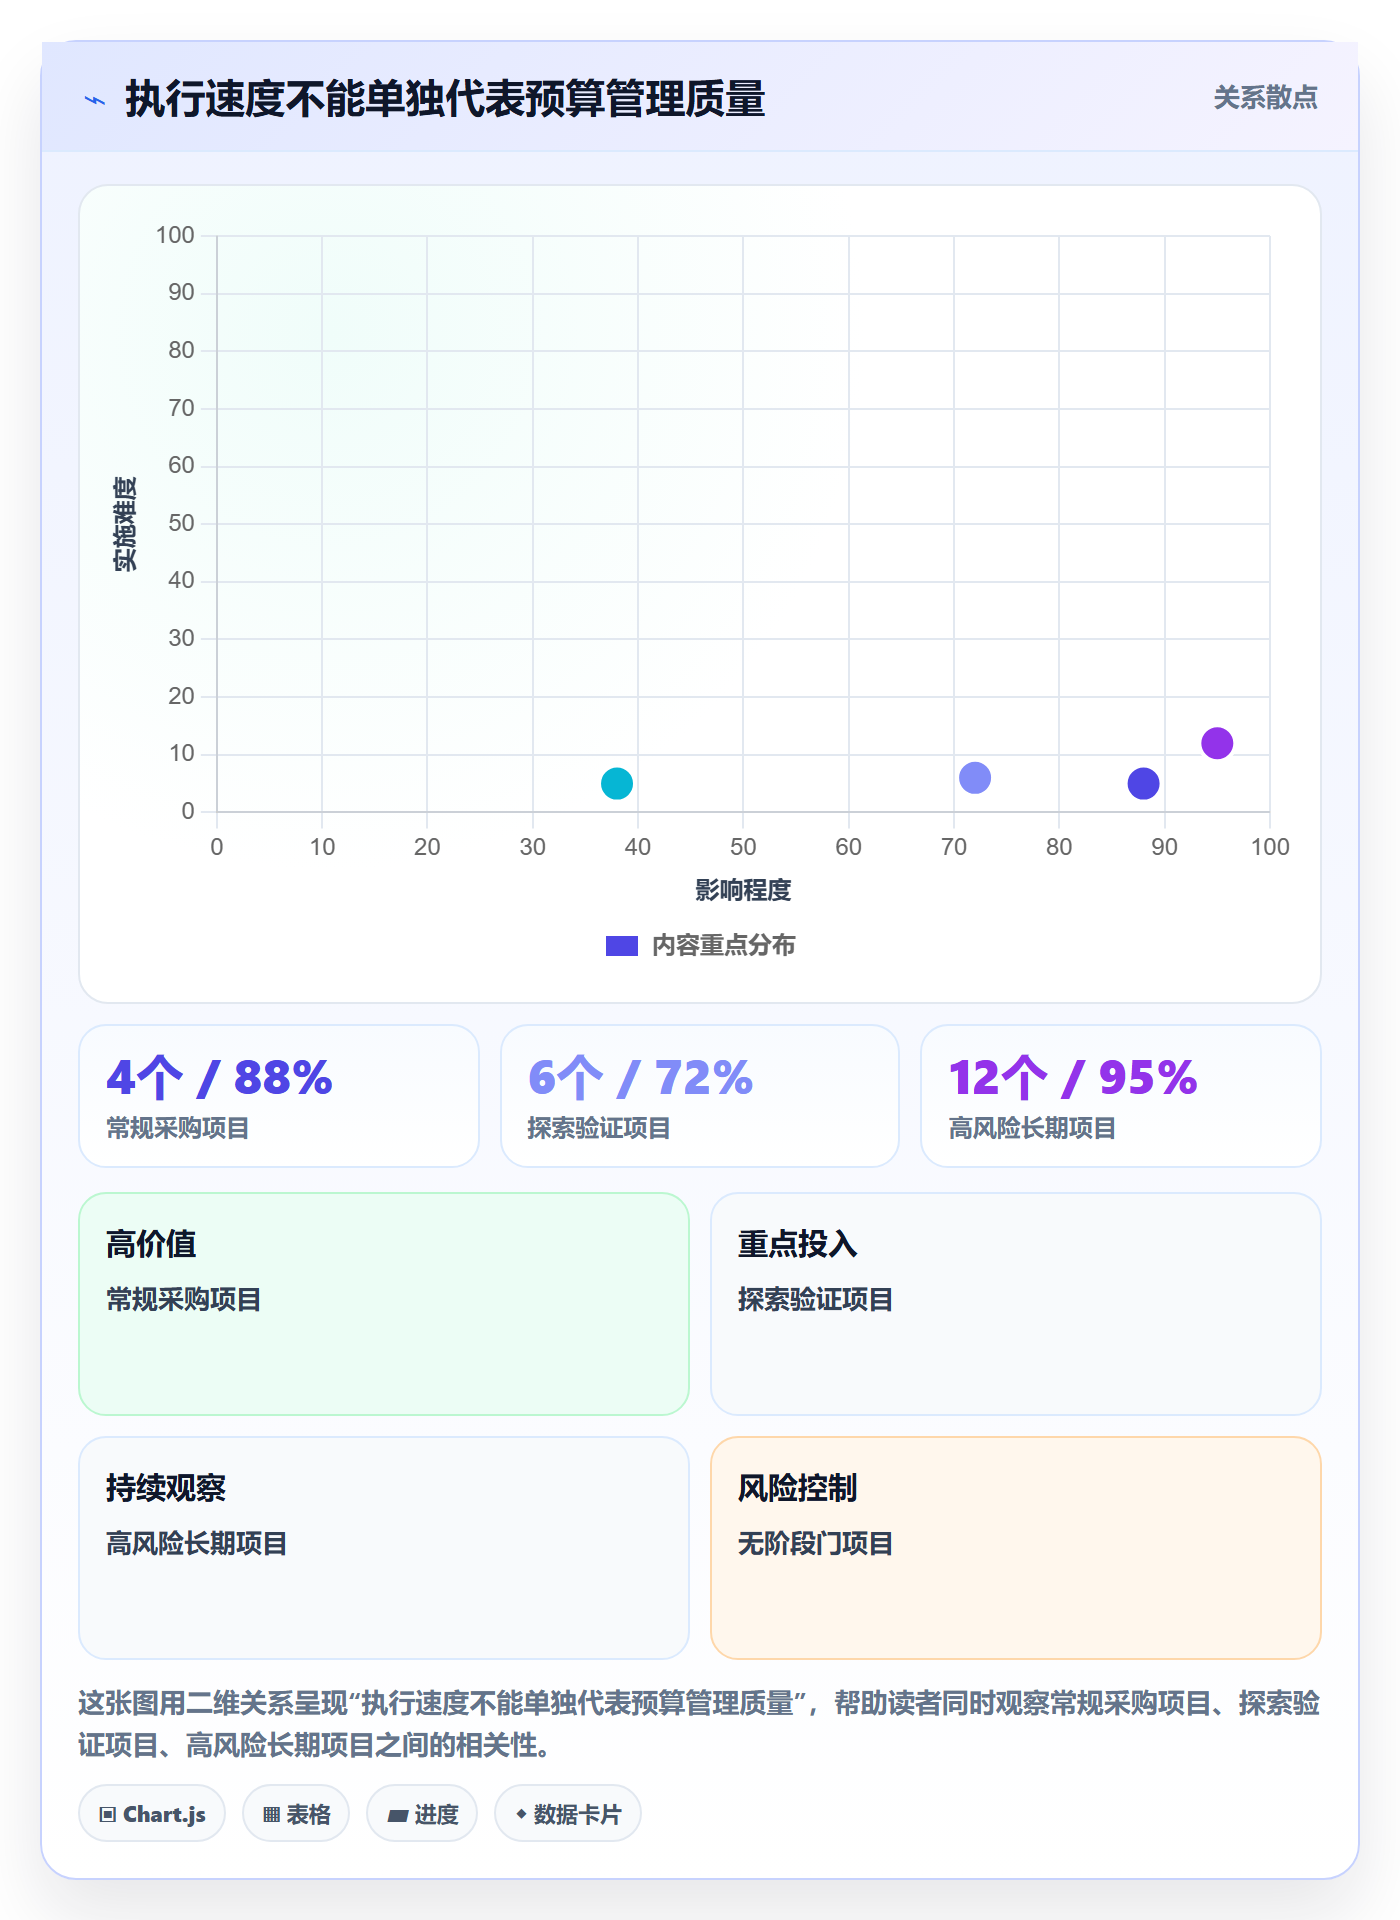Click the indigo scatter point near 88
The width and height of the screenshot is (1400, 1920).
tap(1143, 783)
